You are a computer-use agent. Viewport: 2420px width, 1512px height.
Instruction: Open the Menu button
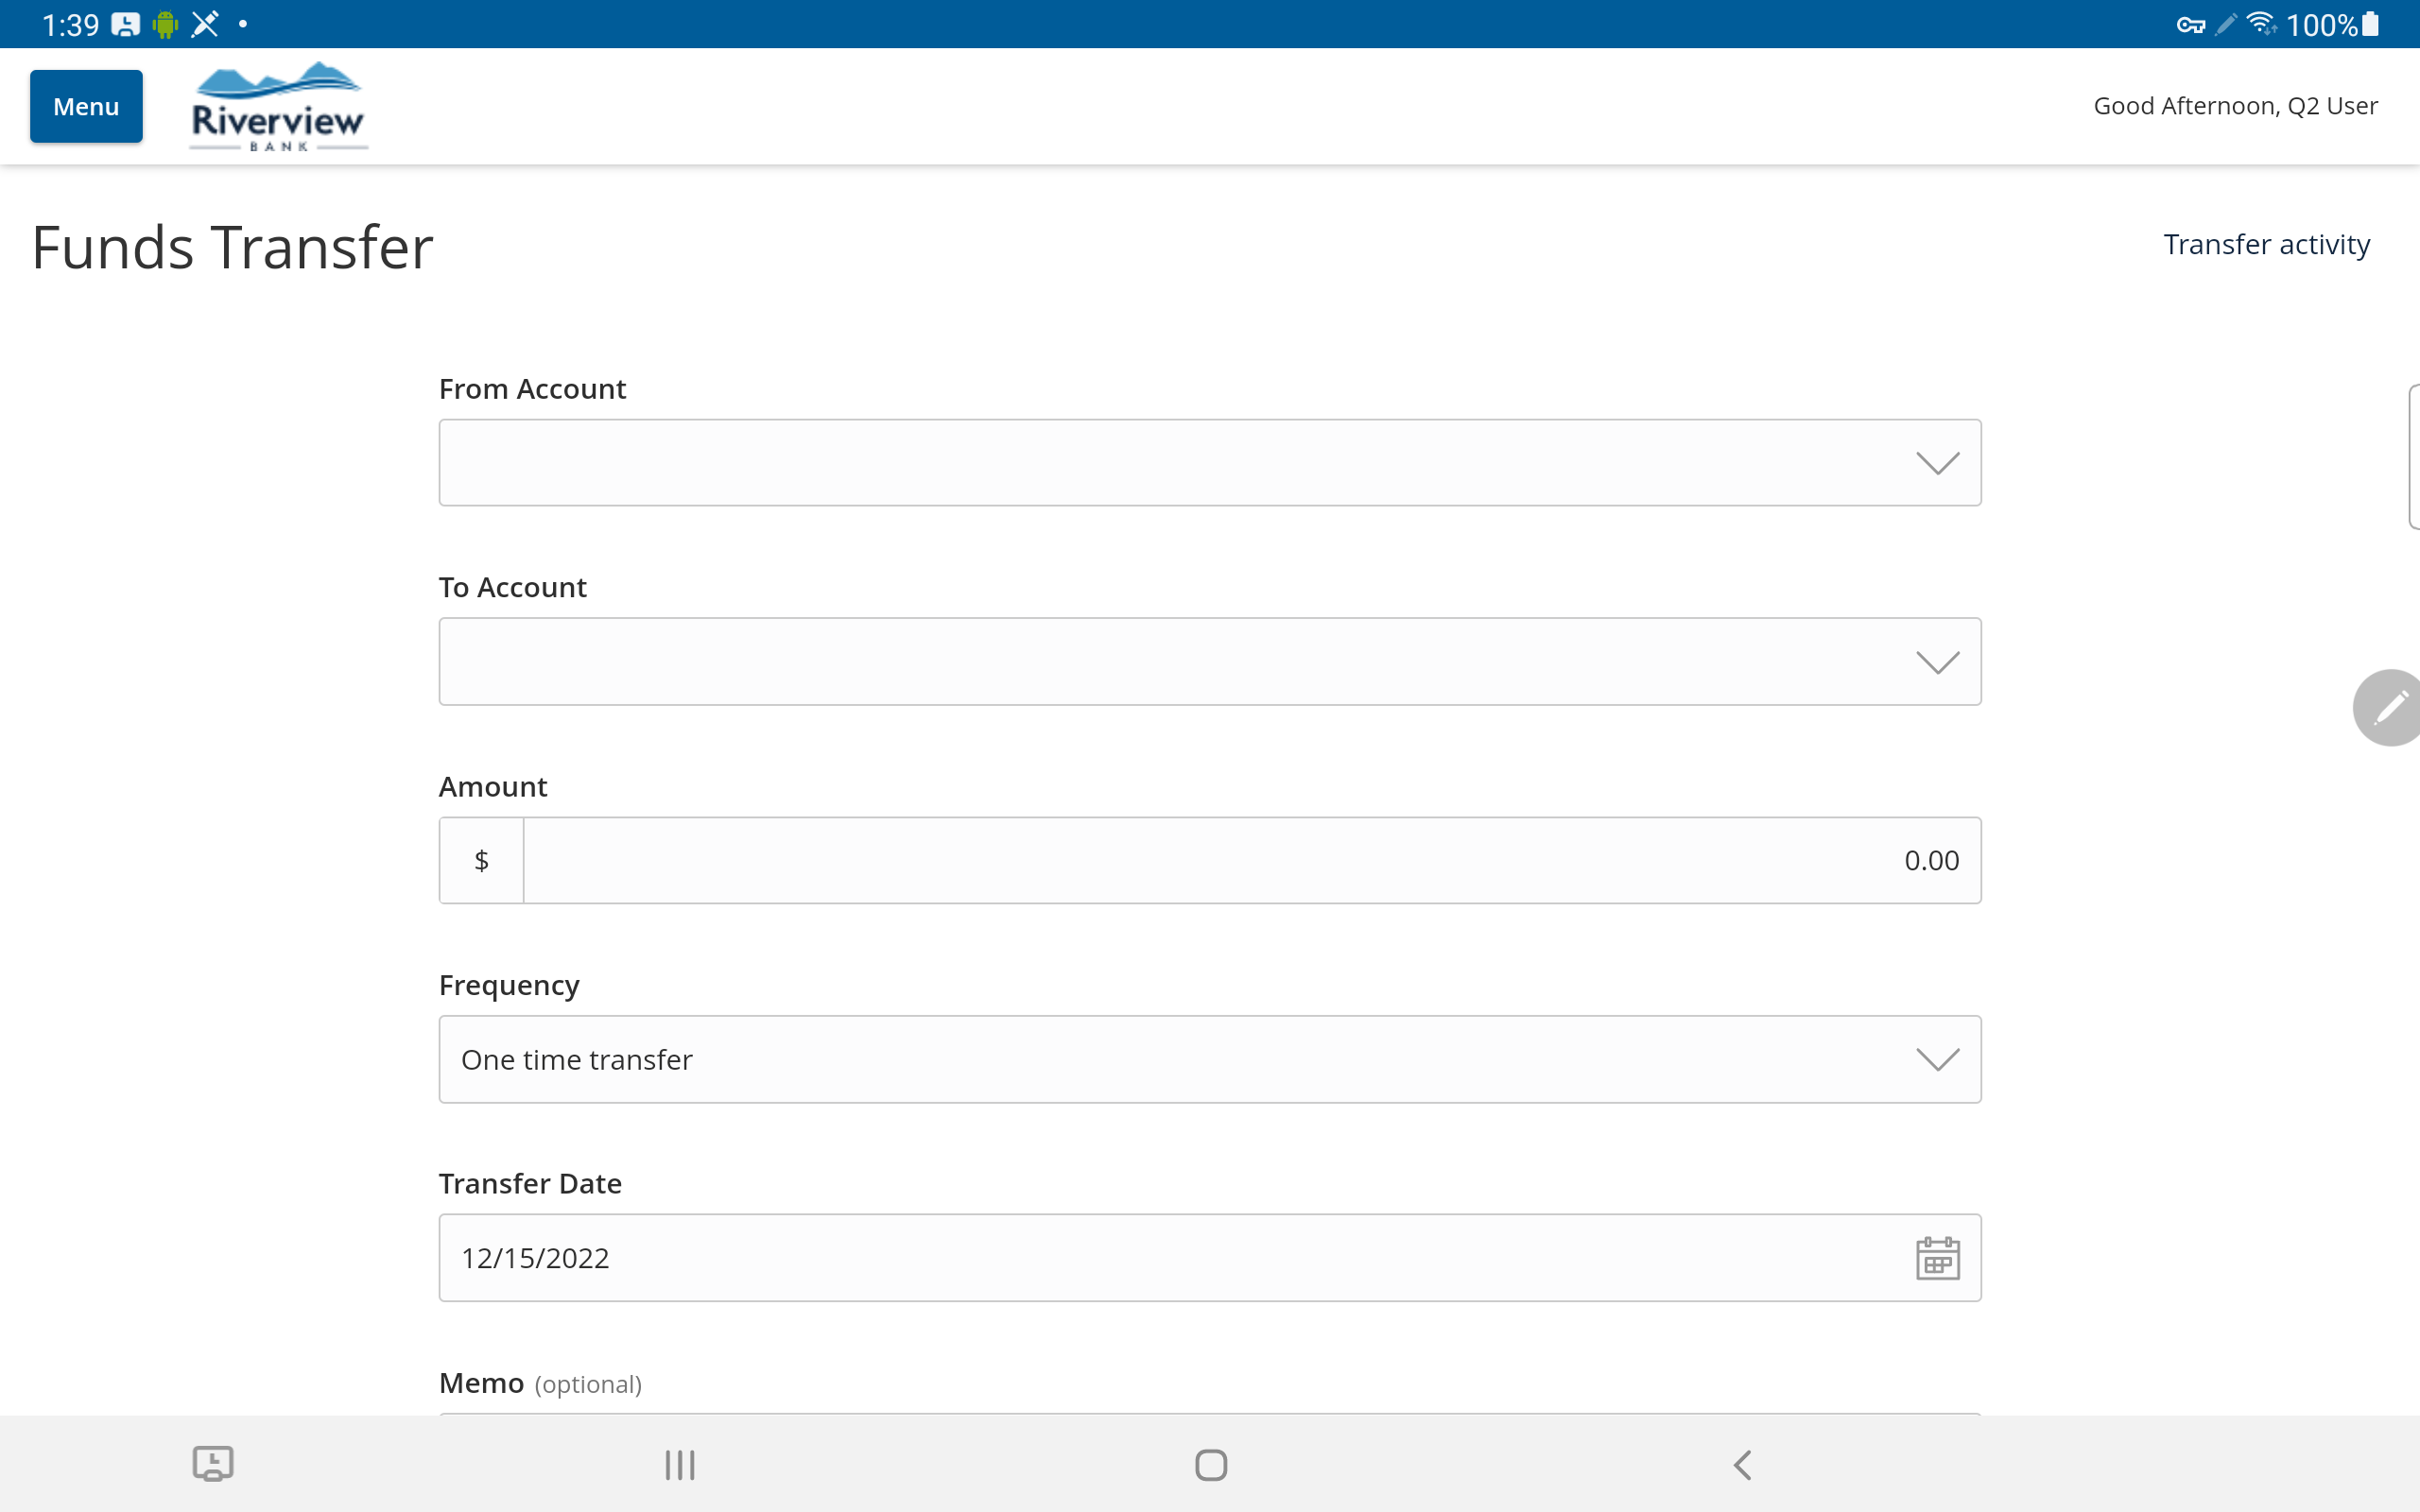(86, 106)
